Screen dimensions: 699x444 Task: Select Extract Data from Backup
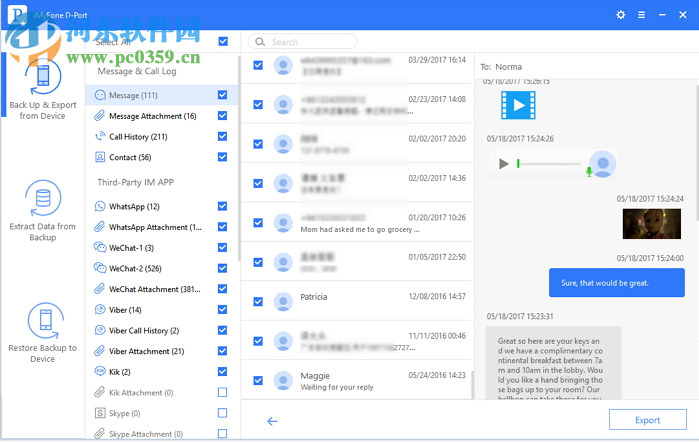(43, 211)
